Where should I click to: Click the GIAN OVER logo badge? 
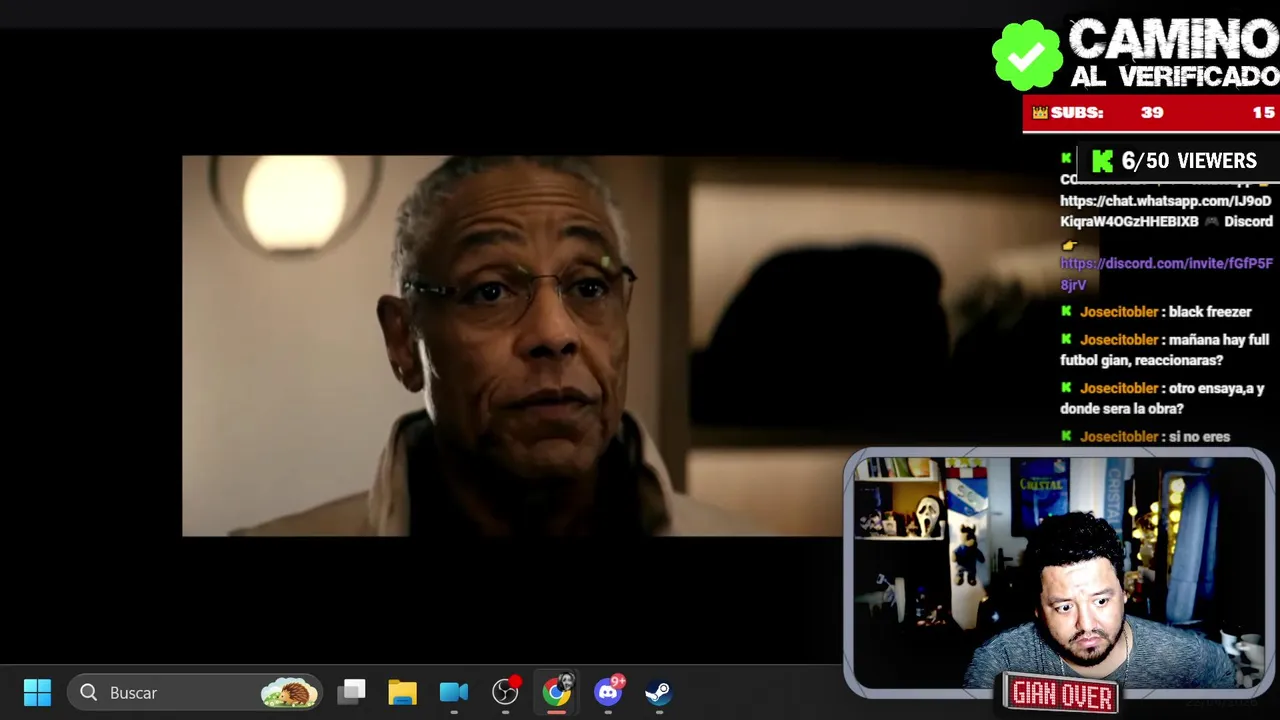pyautogui.click(x=1062, y=693)
